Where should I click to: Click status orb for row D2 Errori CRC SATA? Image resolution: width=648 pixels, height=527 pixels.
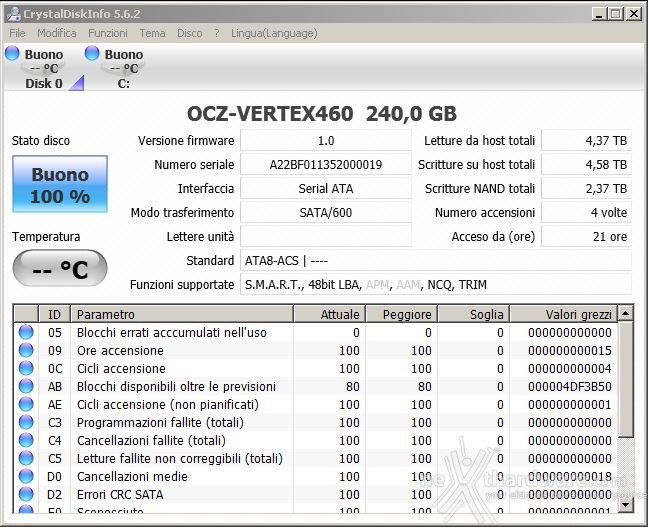[x=26, y=494]
